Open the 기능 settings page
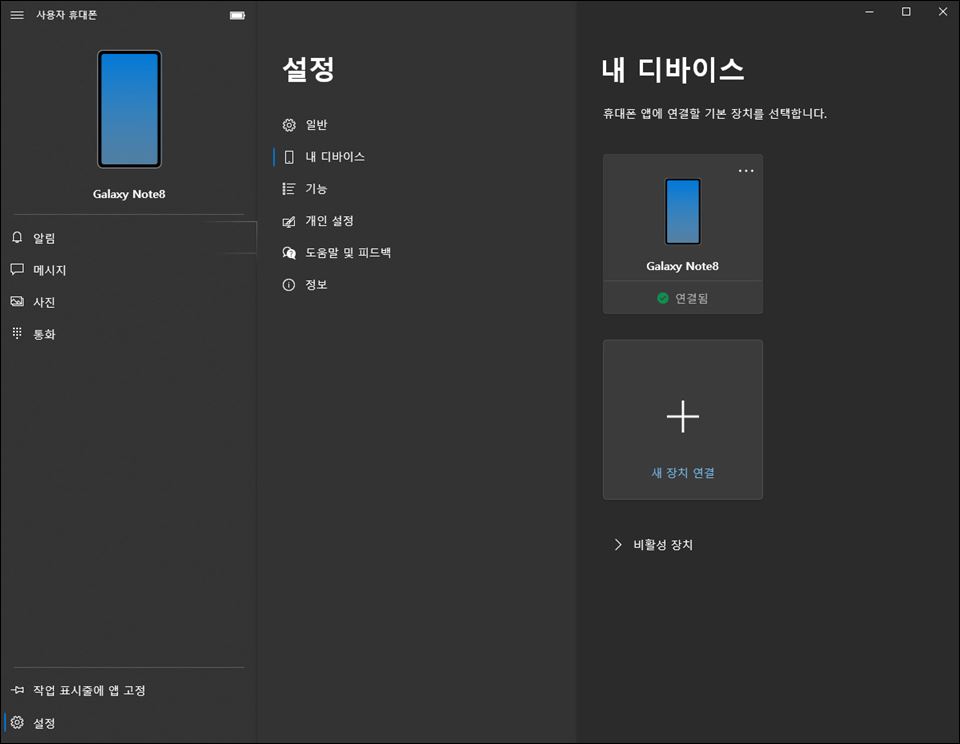Screen dimensions: 960x744 coord(316,189)
